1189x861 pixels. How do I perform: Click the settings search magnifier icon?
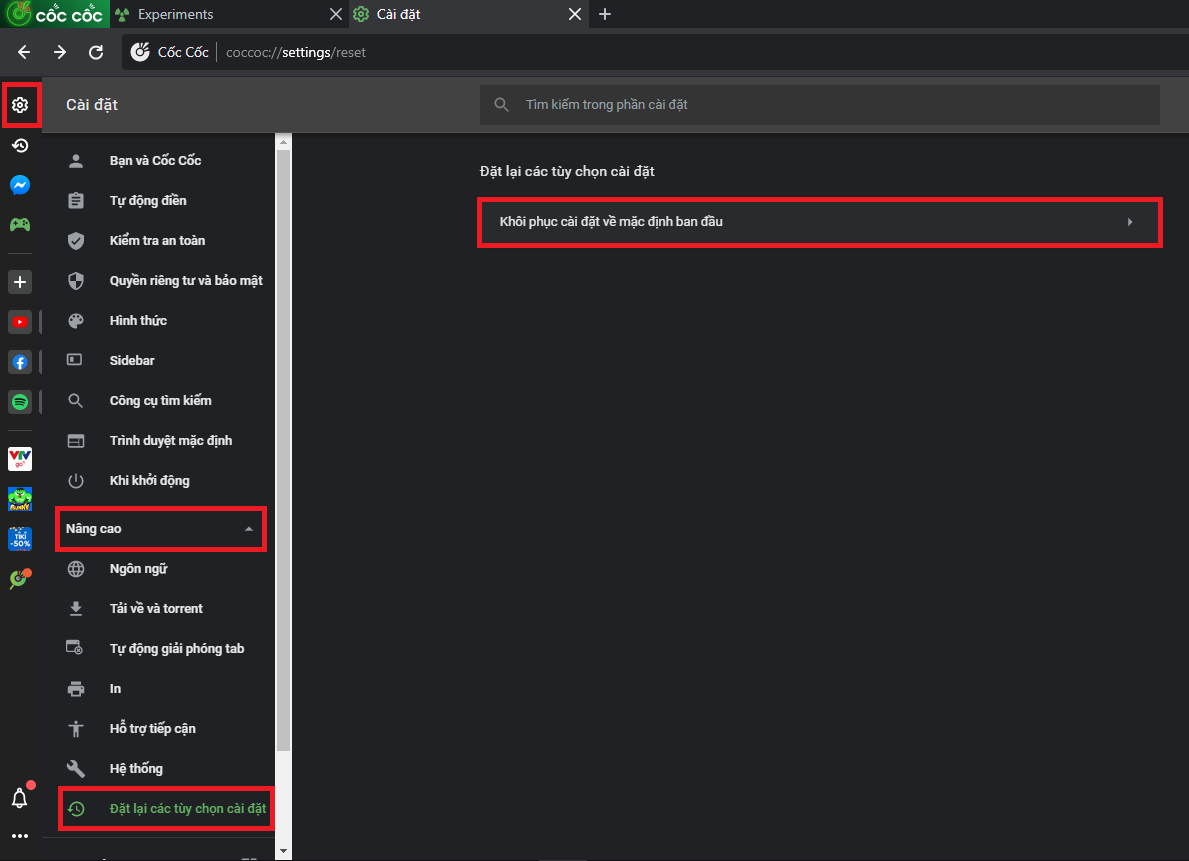(501, 105)
